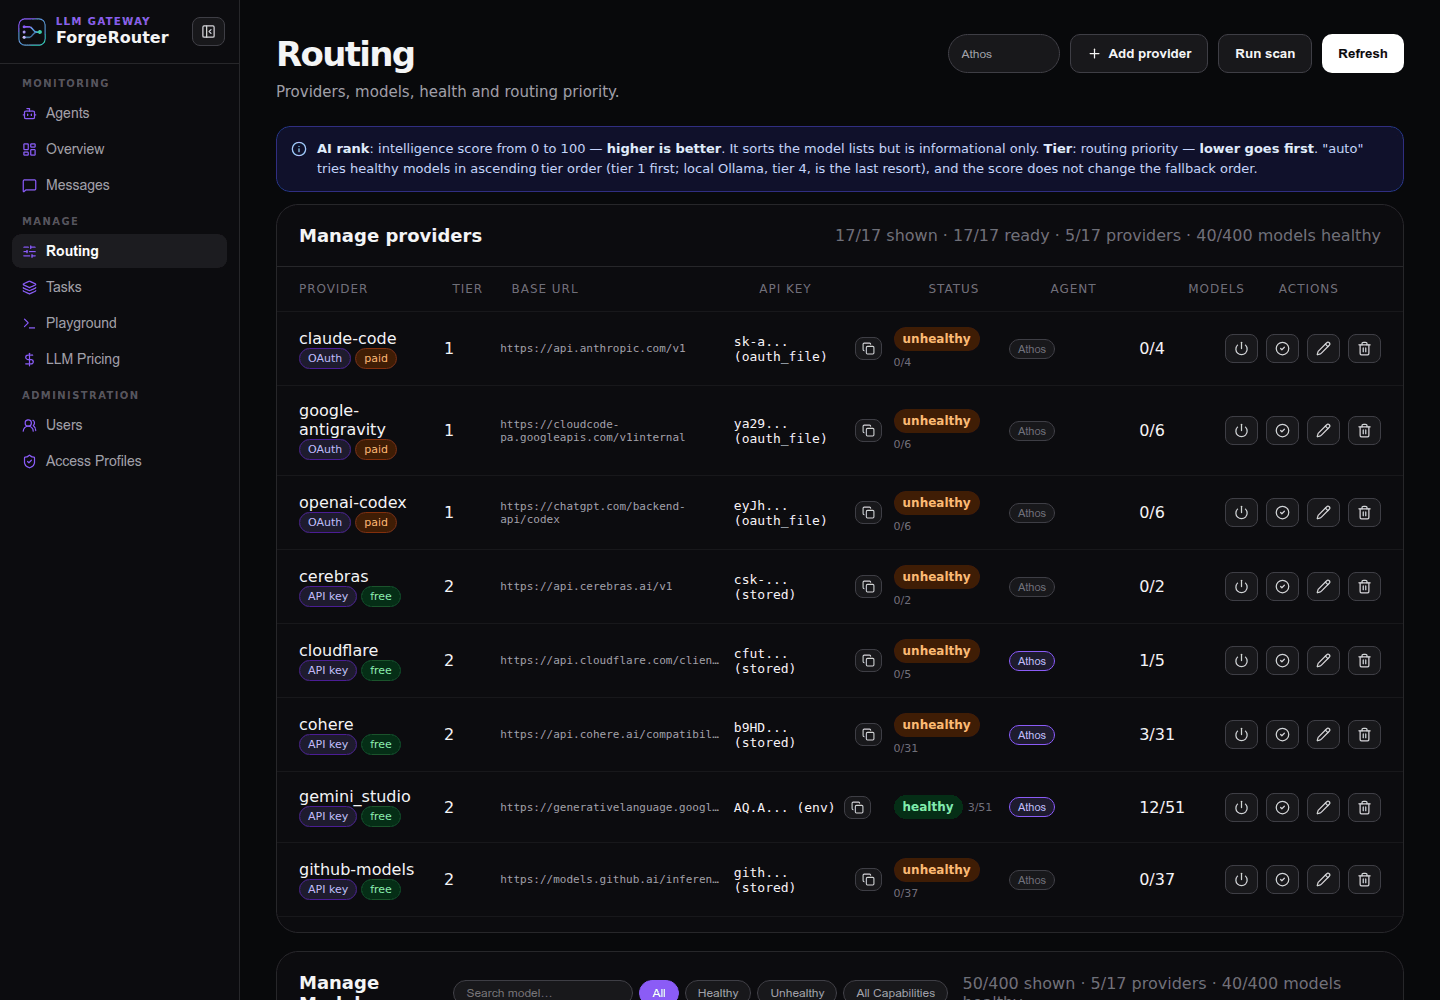The image size is (1440, 1000).
Task: Click the Add provider button
Action: (x=1139, y=54)
